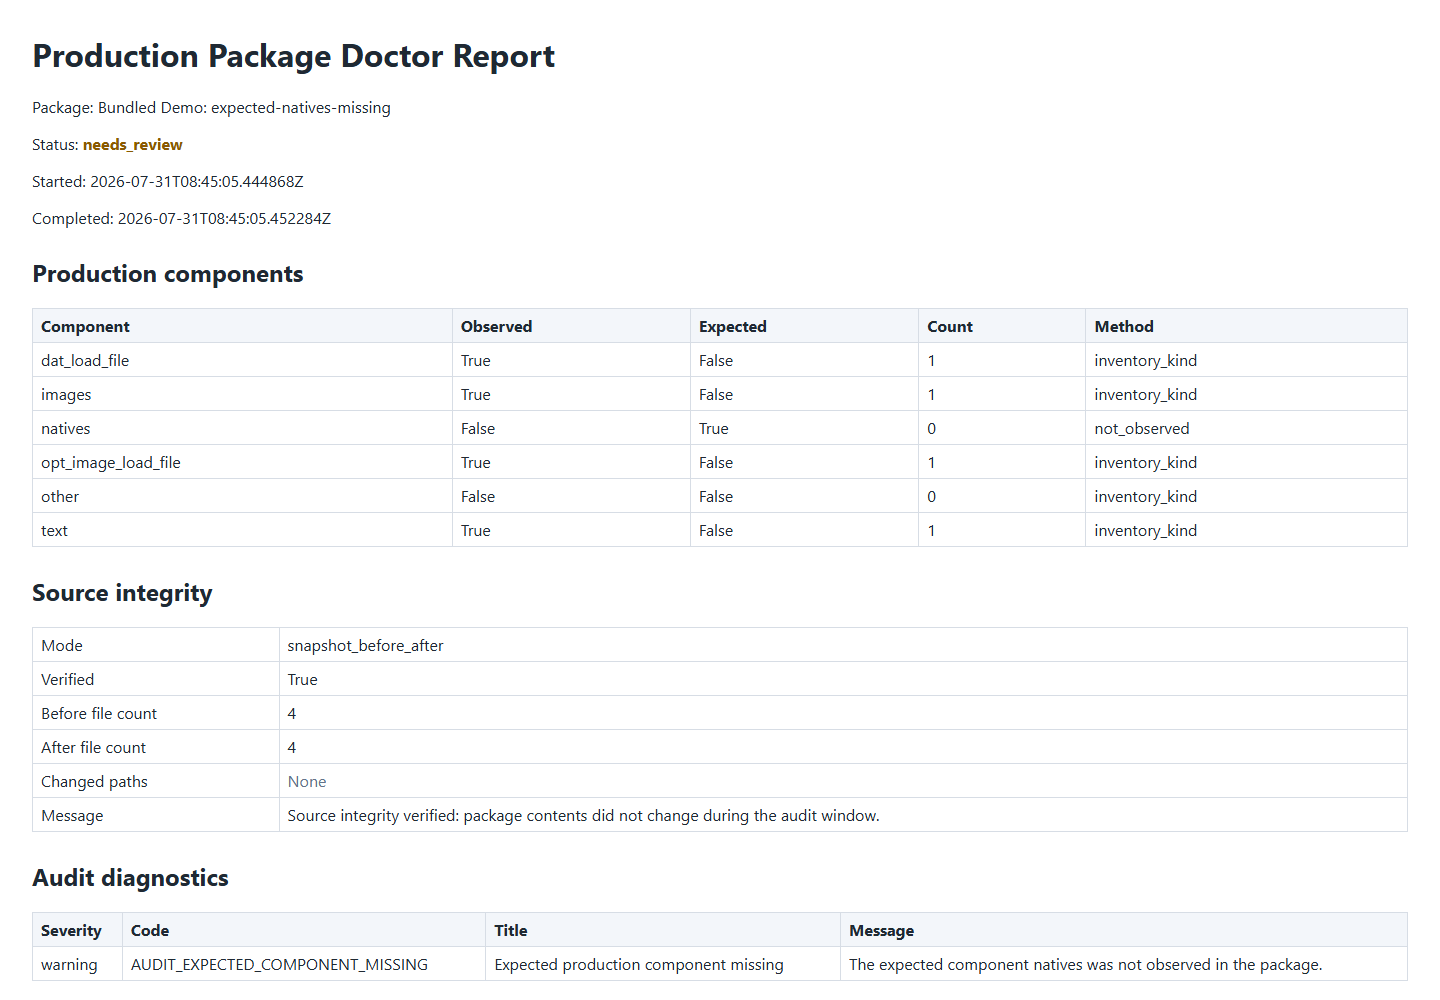Click the Component column header

(x=242, y=326)
